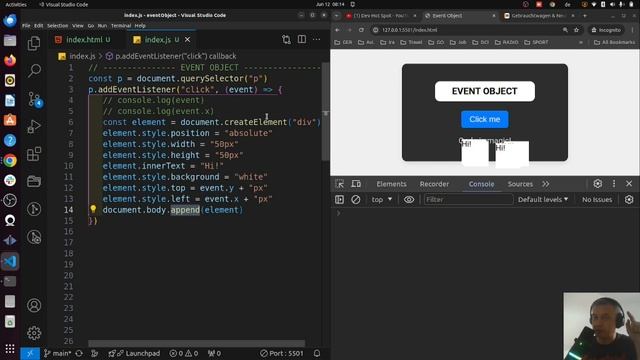Close the DevTools panel

coord(629,184)
